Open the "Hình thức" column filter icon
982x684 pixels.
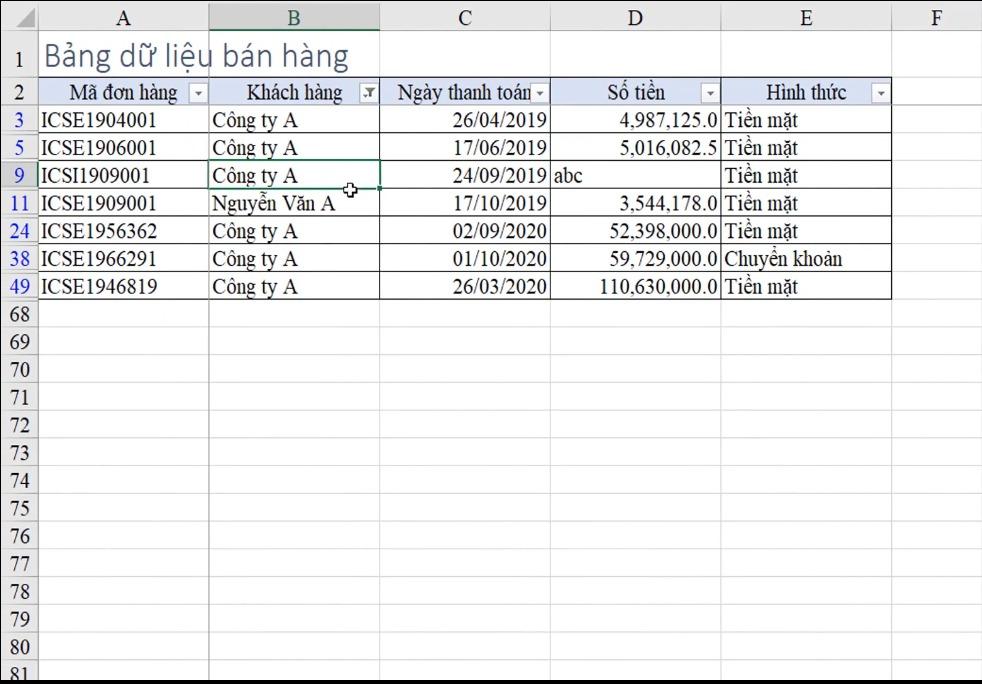pyautogui.click(x=879, y=92)
